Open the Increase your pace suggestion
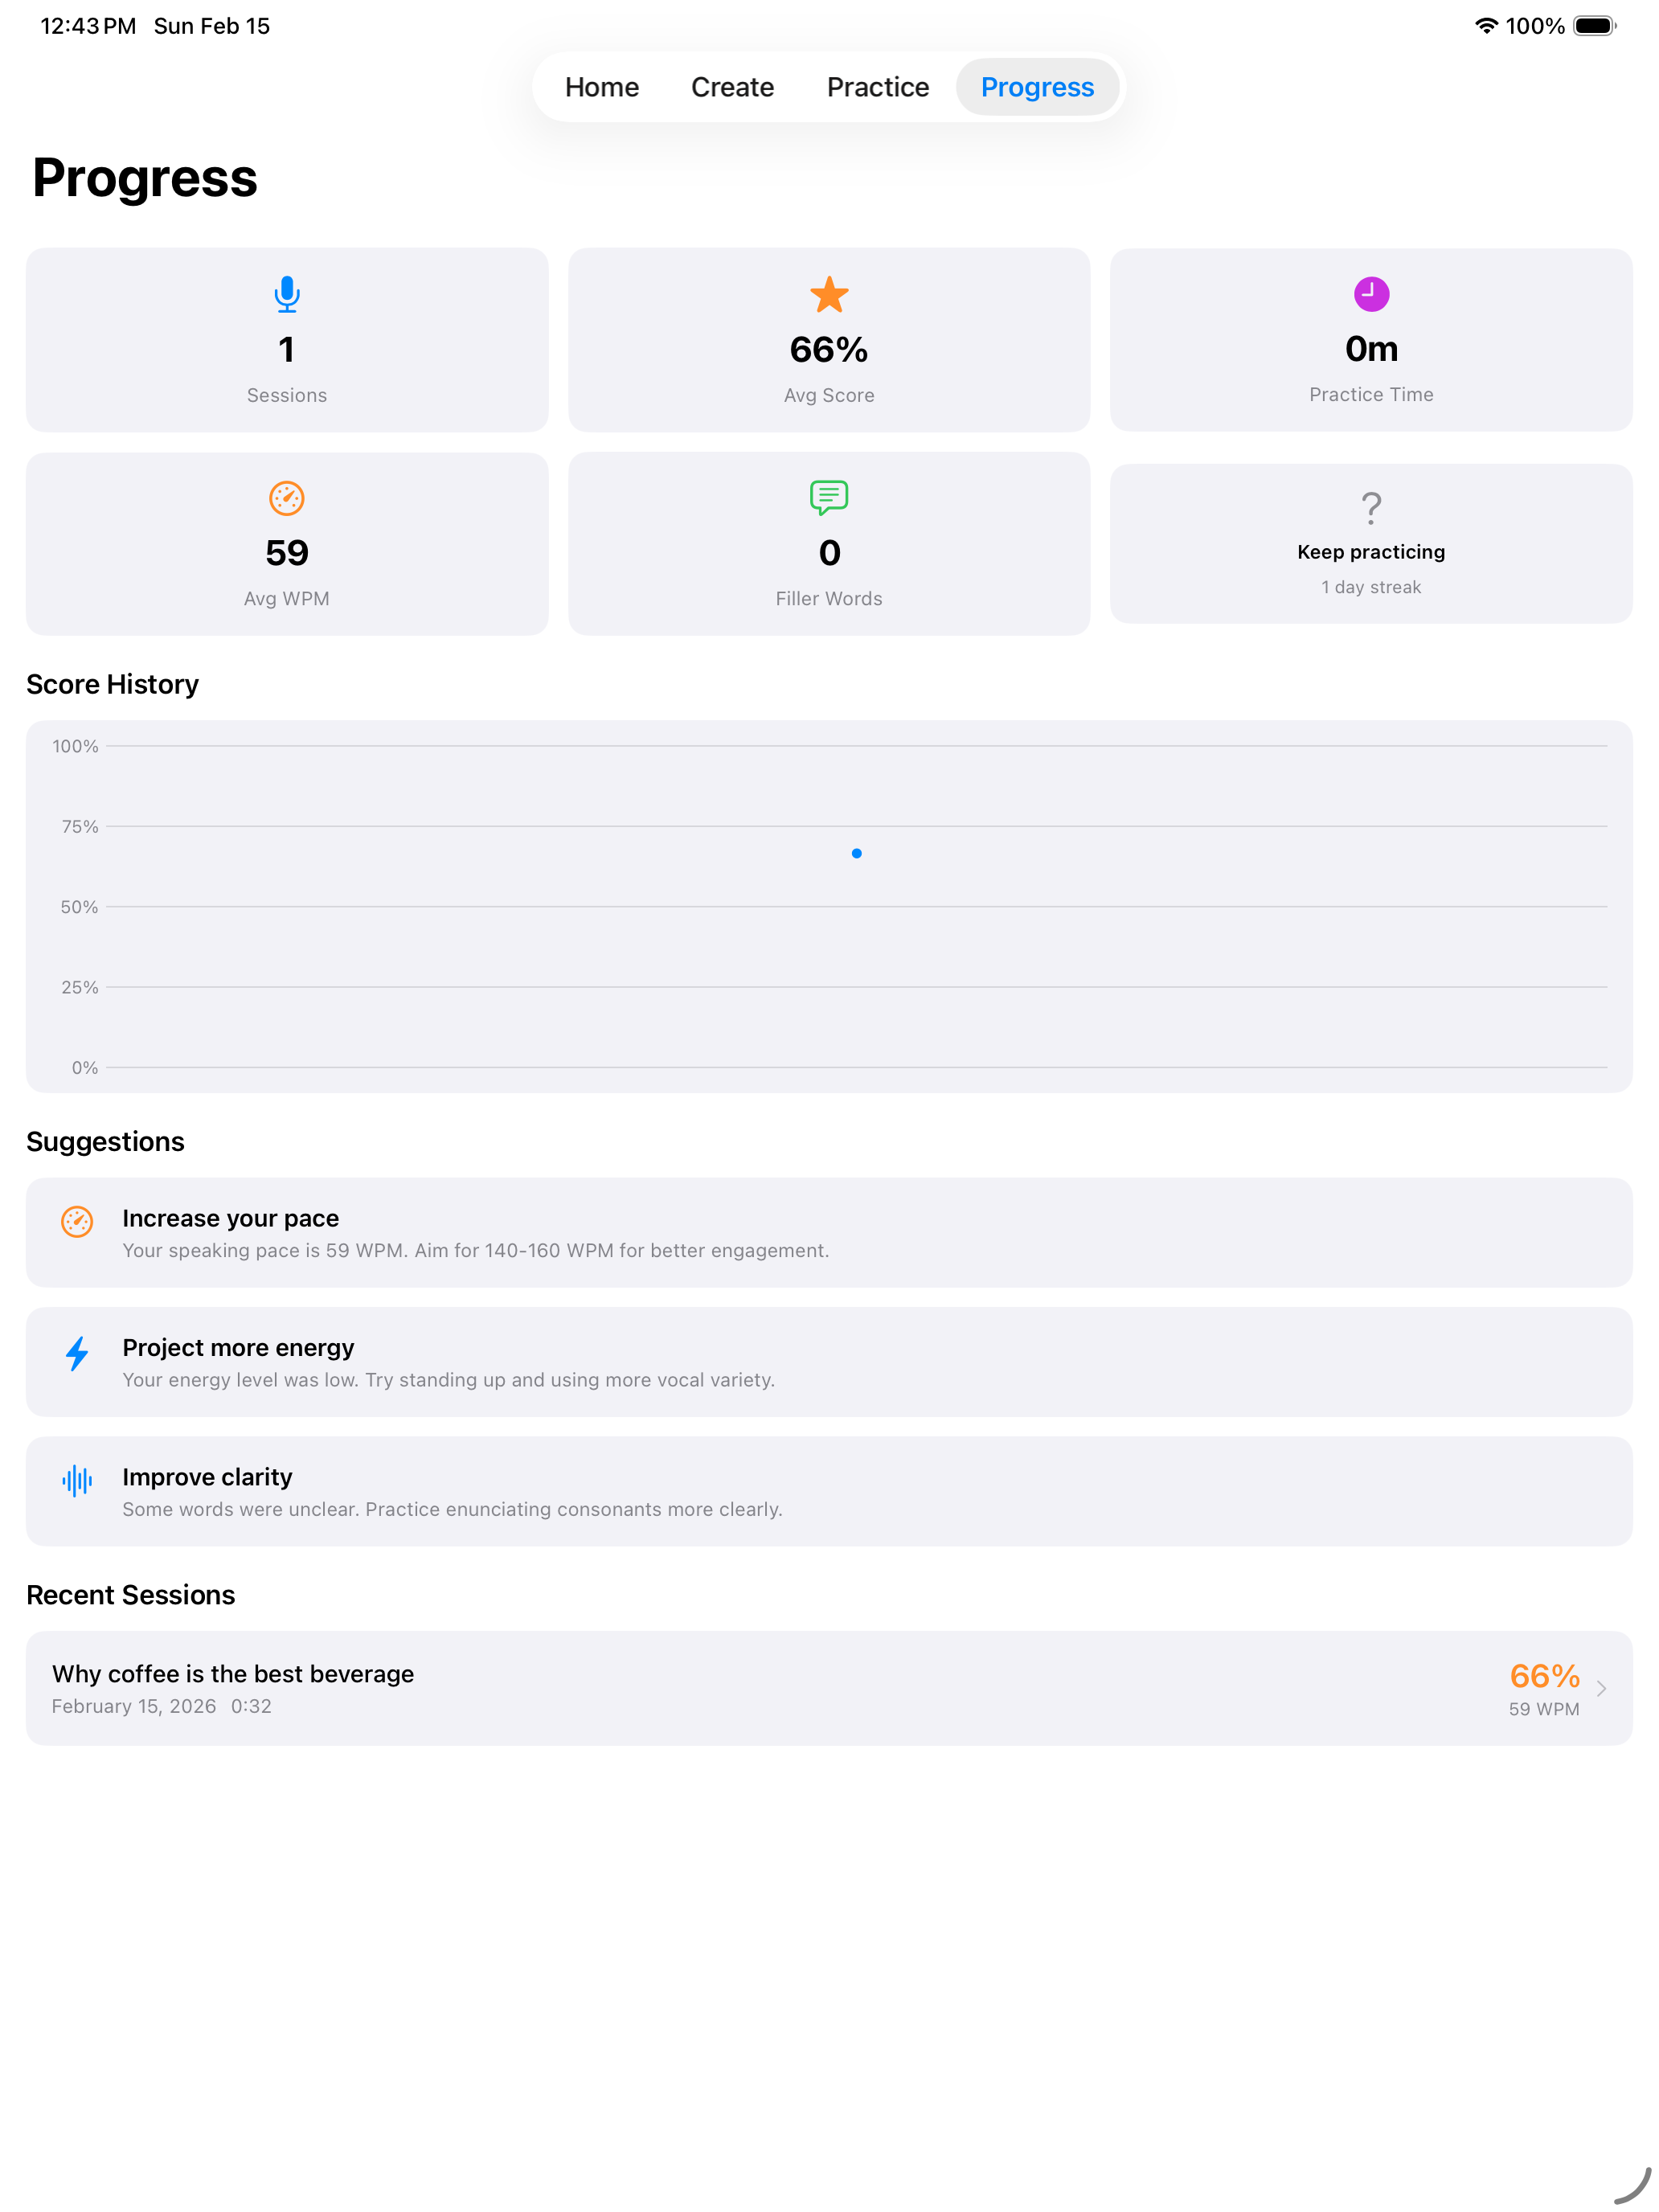1659x2212 pixels. tap(829, 1233)
